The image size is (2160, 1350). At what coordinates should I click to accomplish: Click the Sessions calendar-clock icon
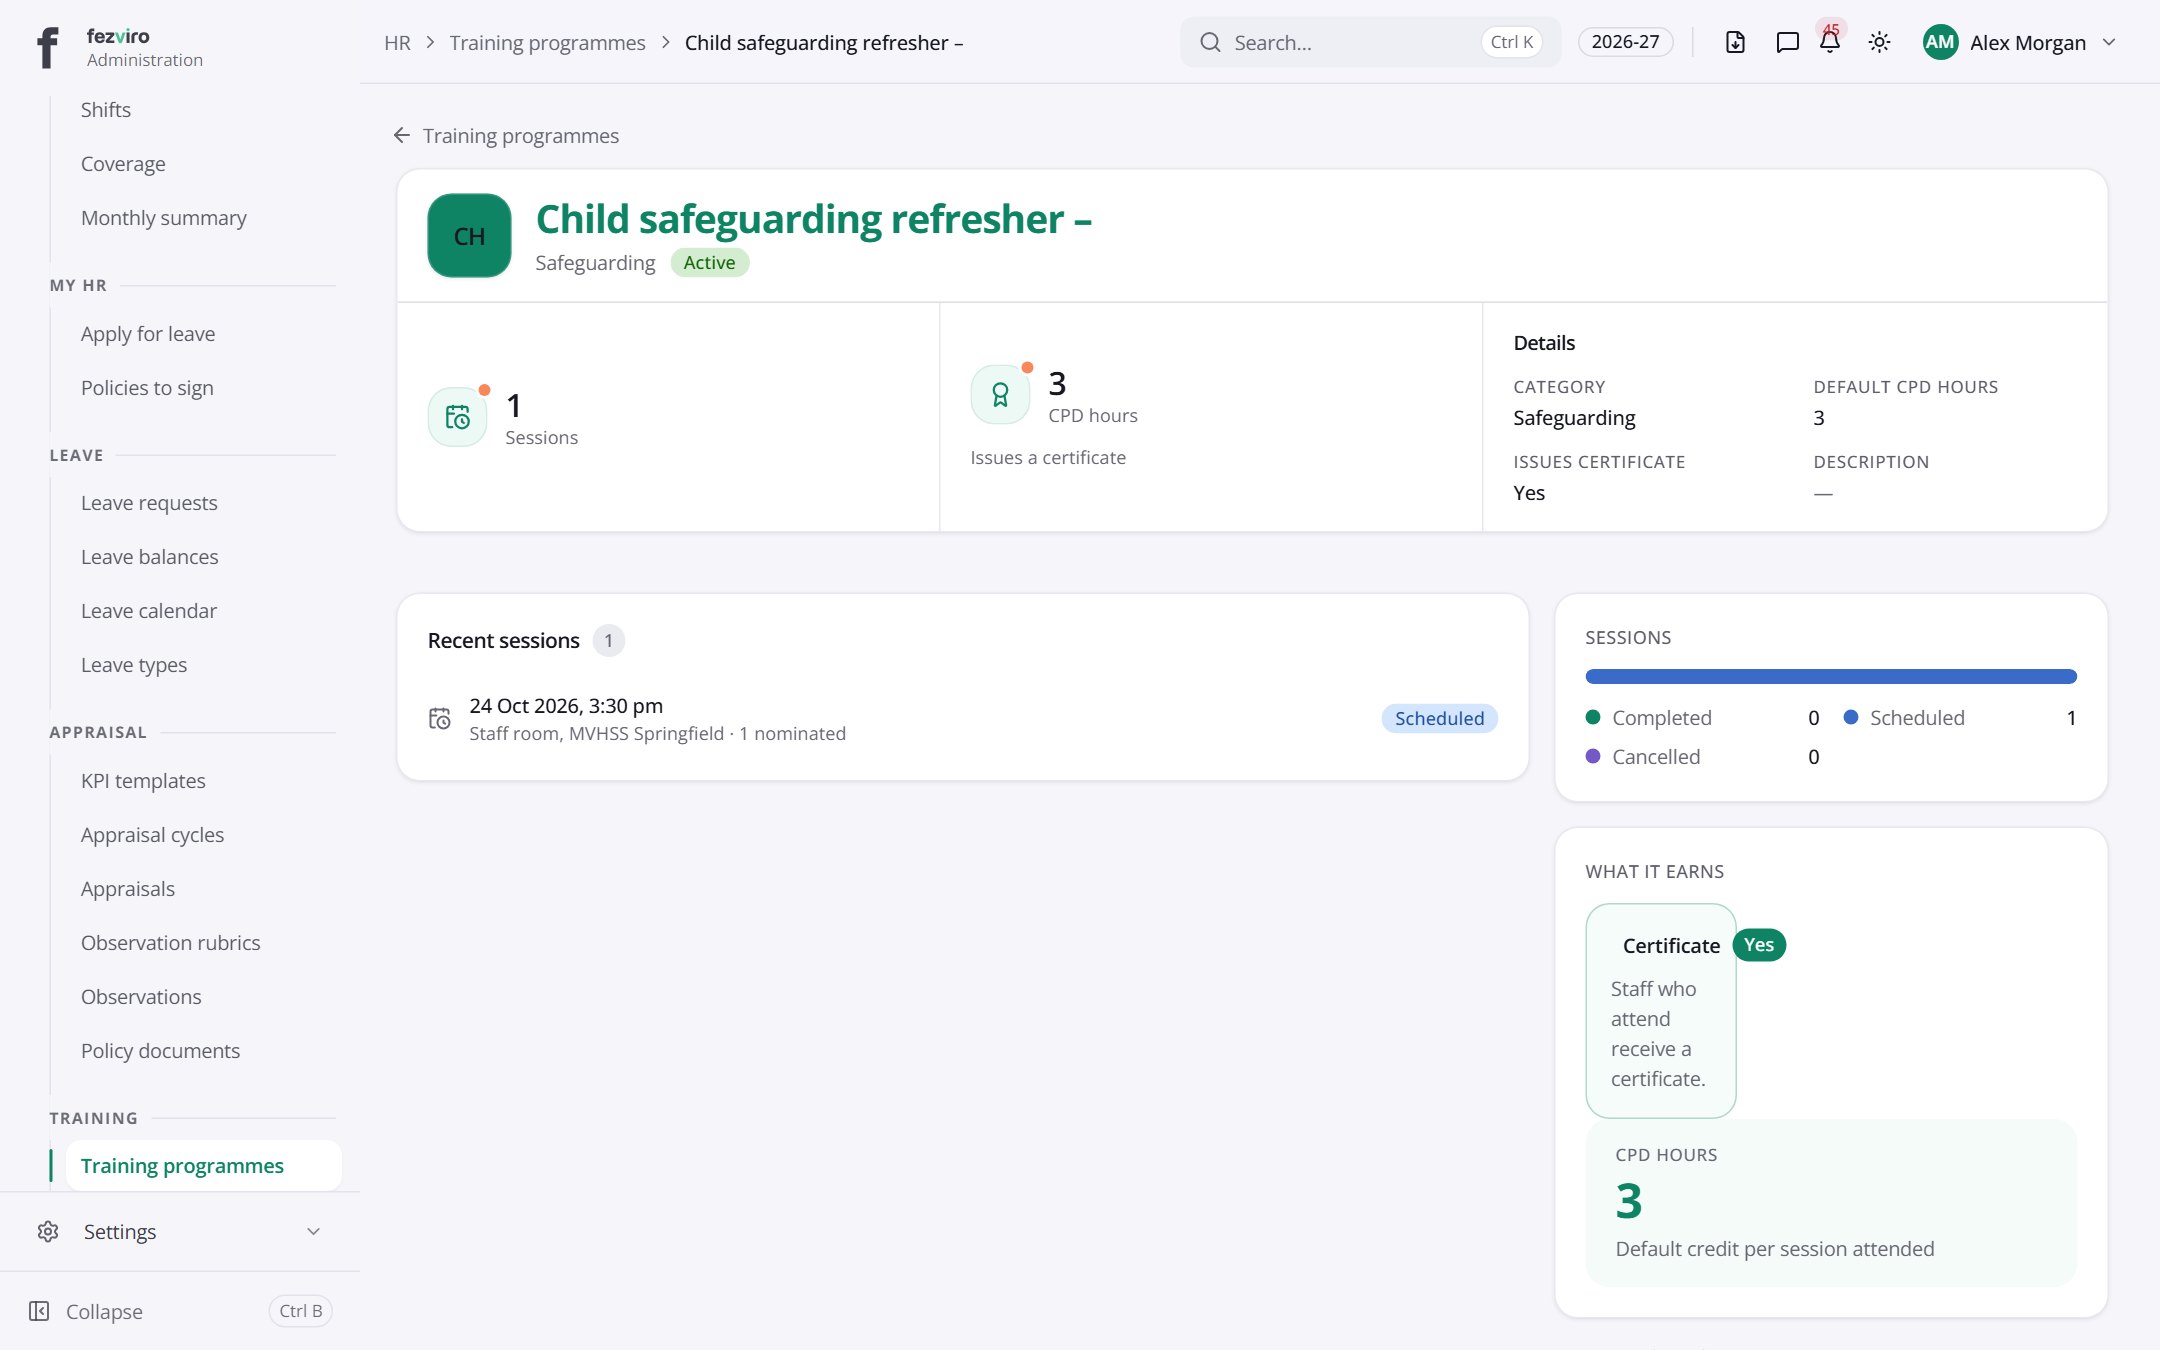click(x=458, y=417)
